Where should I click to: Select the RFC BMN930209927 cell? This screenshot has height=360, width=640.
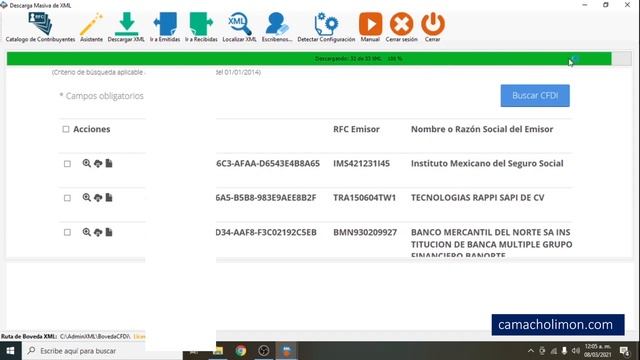tap(365, 232)
